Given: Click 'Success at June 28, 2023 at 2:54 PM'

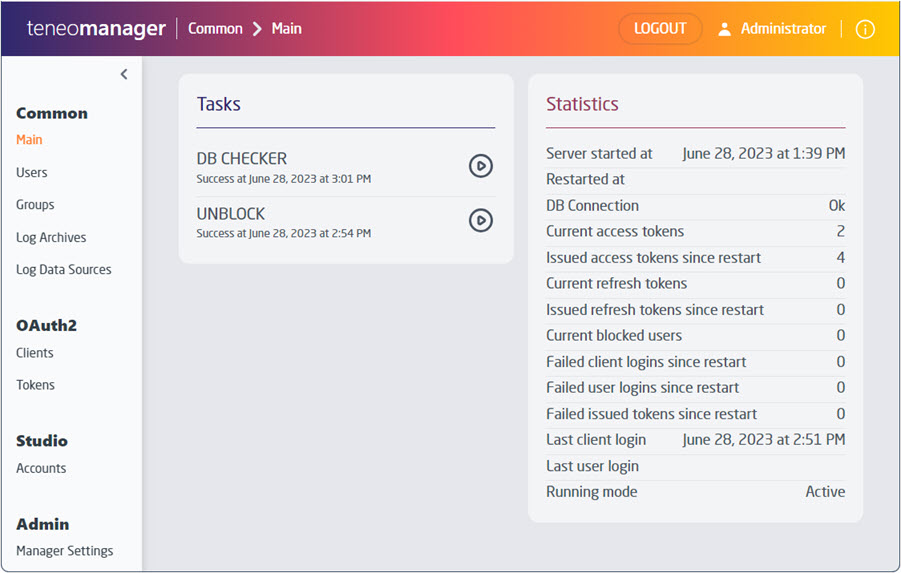Looking at the screenshot, I should coord(284,233).
